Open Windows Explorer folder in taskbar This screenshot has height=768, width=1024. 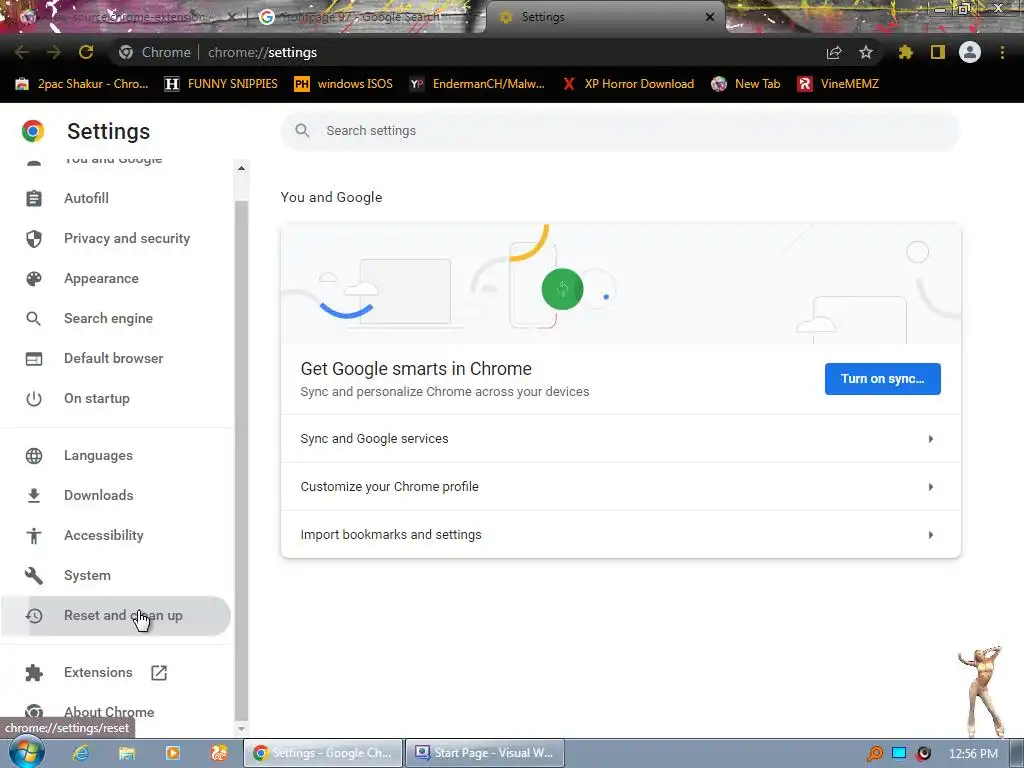click(127, 753)
